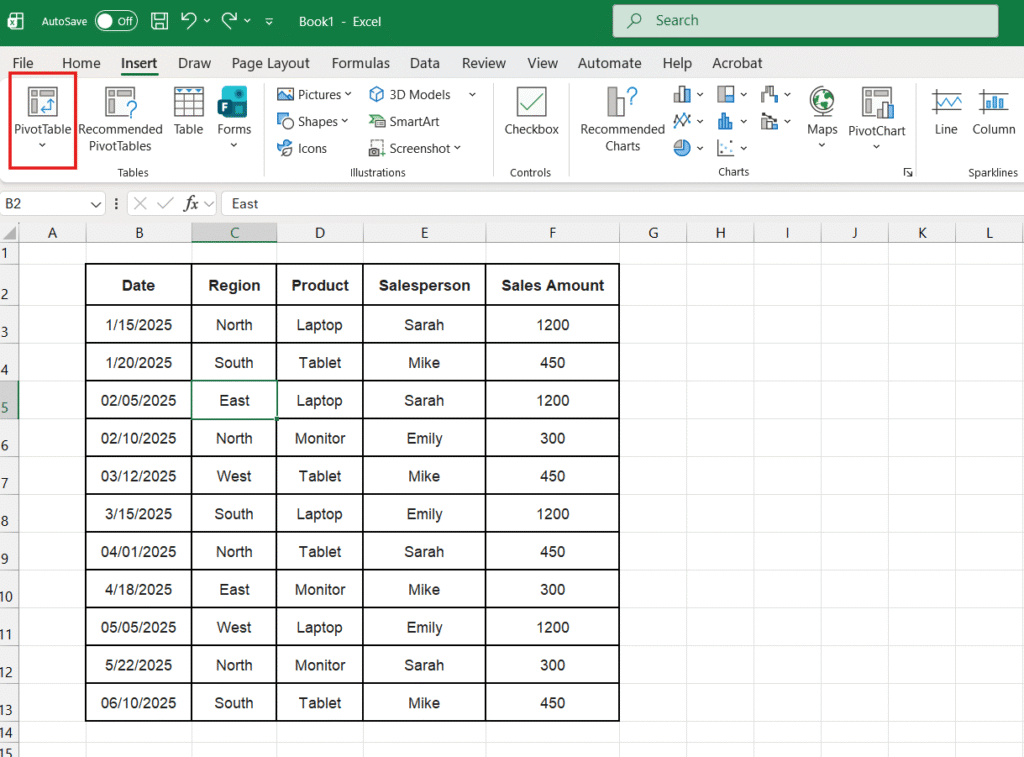The image size is (1024, 757).
Task: Open Recommended Charts
Action: click(622, 104)
